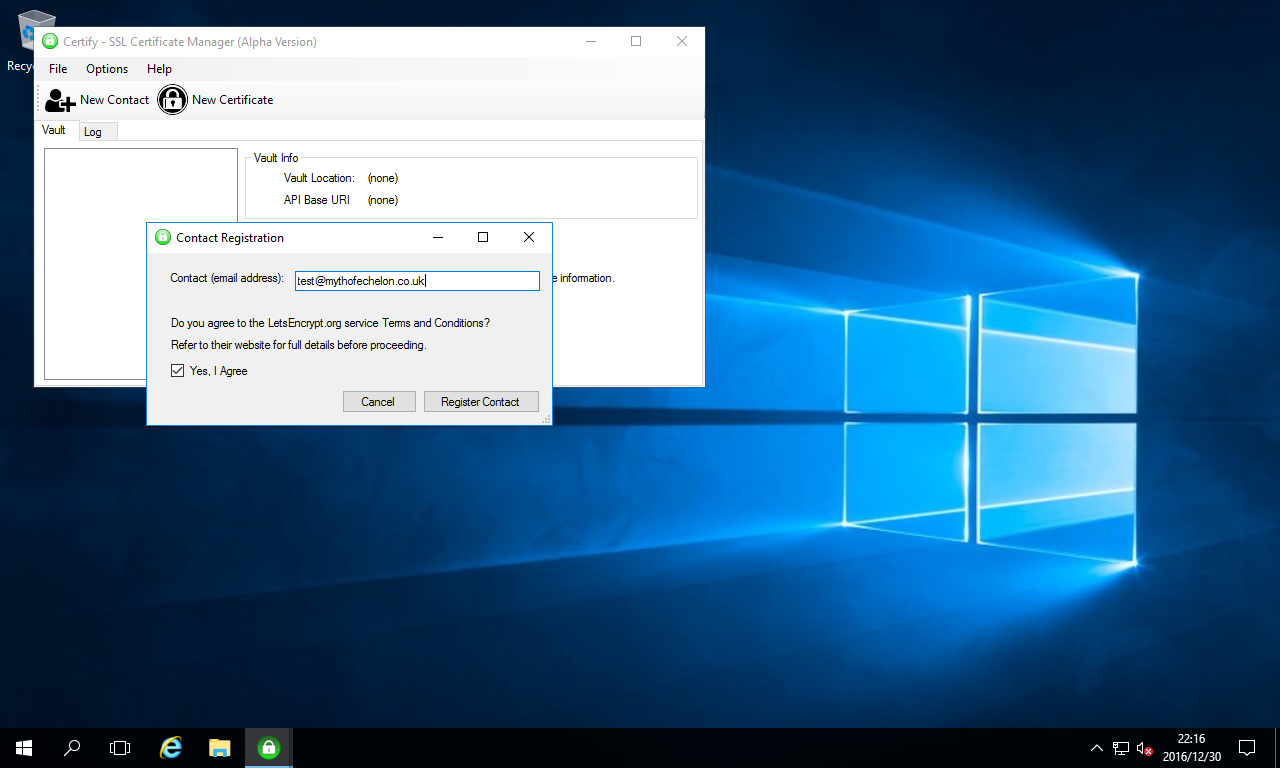1280x768 pixels.
Task: Click the LetsEncrypt Terms and Conditions question text
Action: point(330,323)
